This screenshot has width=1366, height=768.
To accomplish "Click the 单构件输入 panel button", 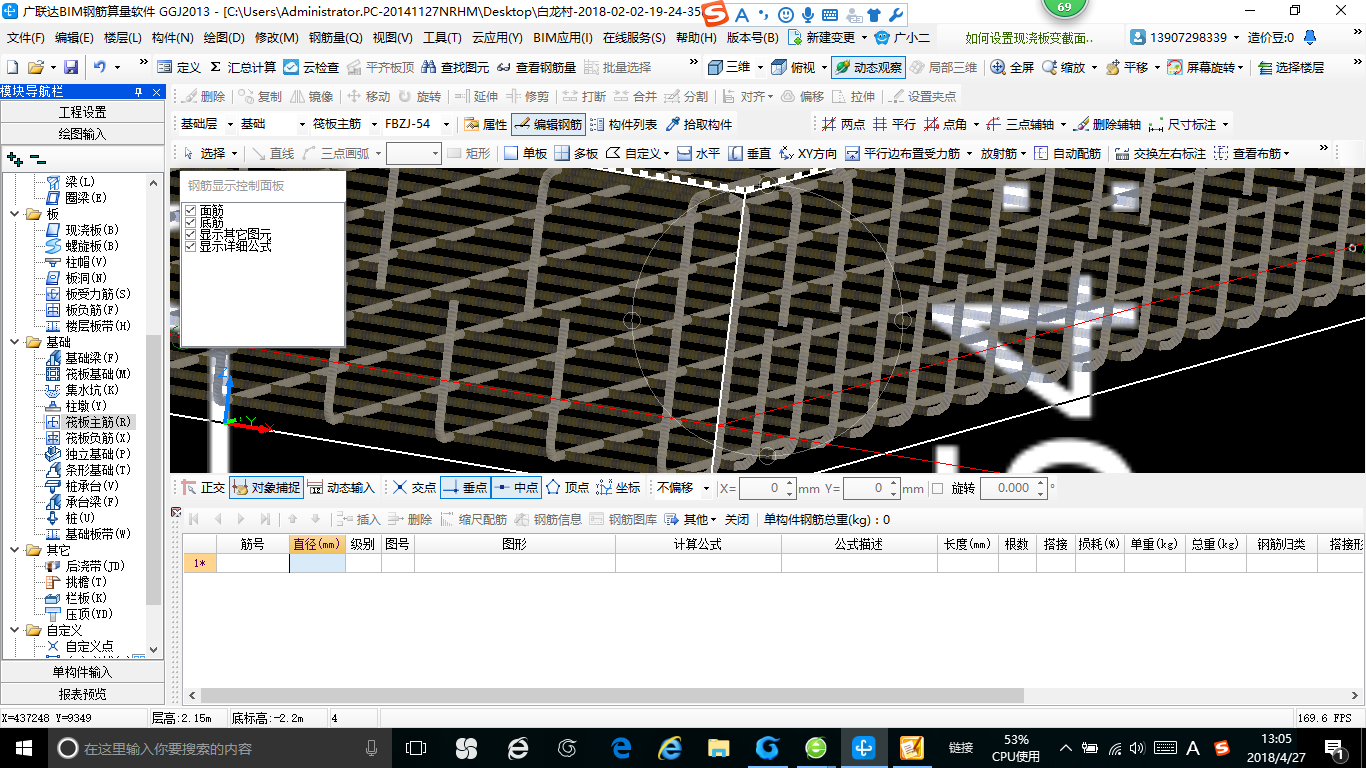I will point(82,672).
